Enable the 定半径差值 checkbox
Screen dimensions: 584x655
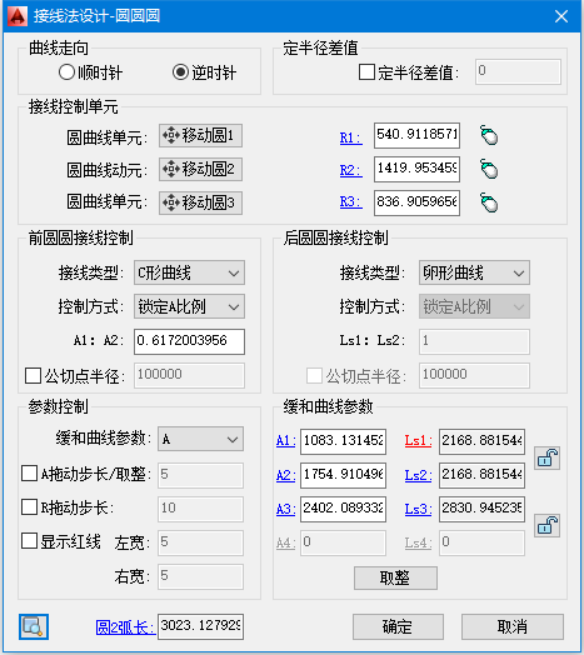pyautogui.click(x=367, y=72)
